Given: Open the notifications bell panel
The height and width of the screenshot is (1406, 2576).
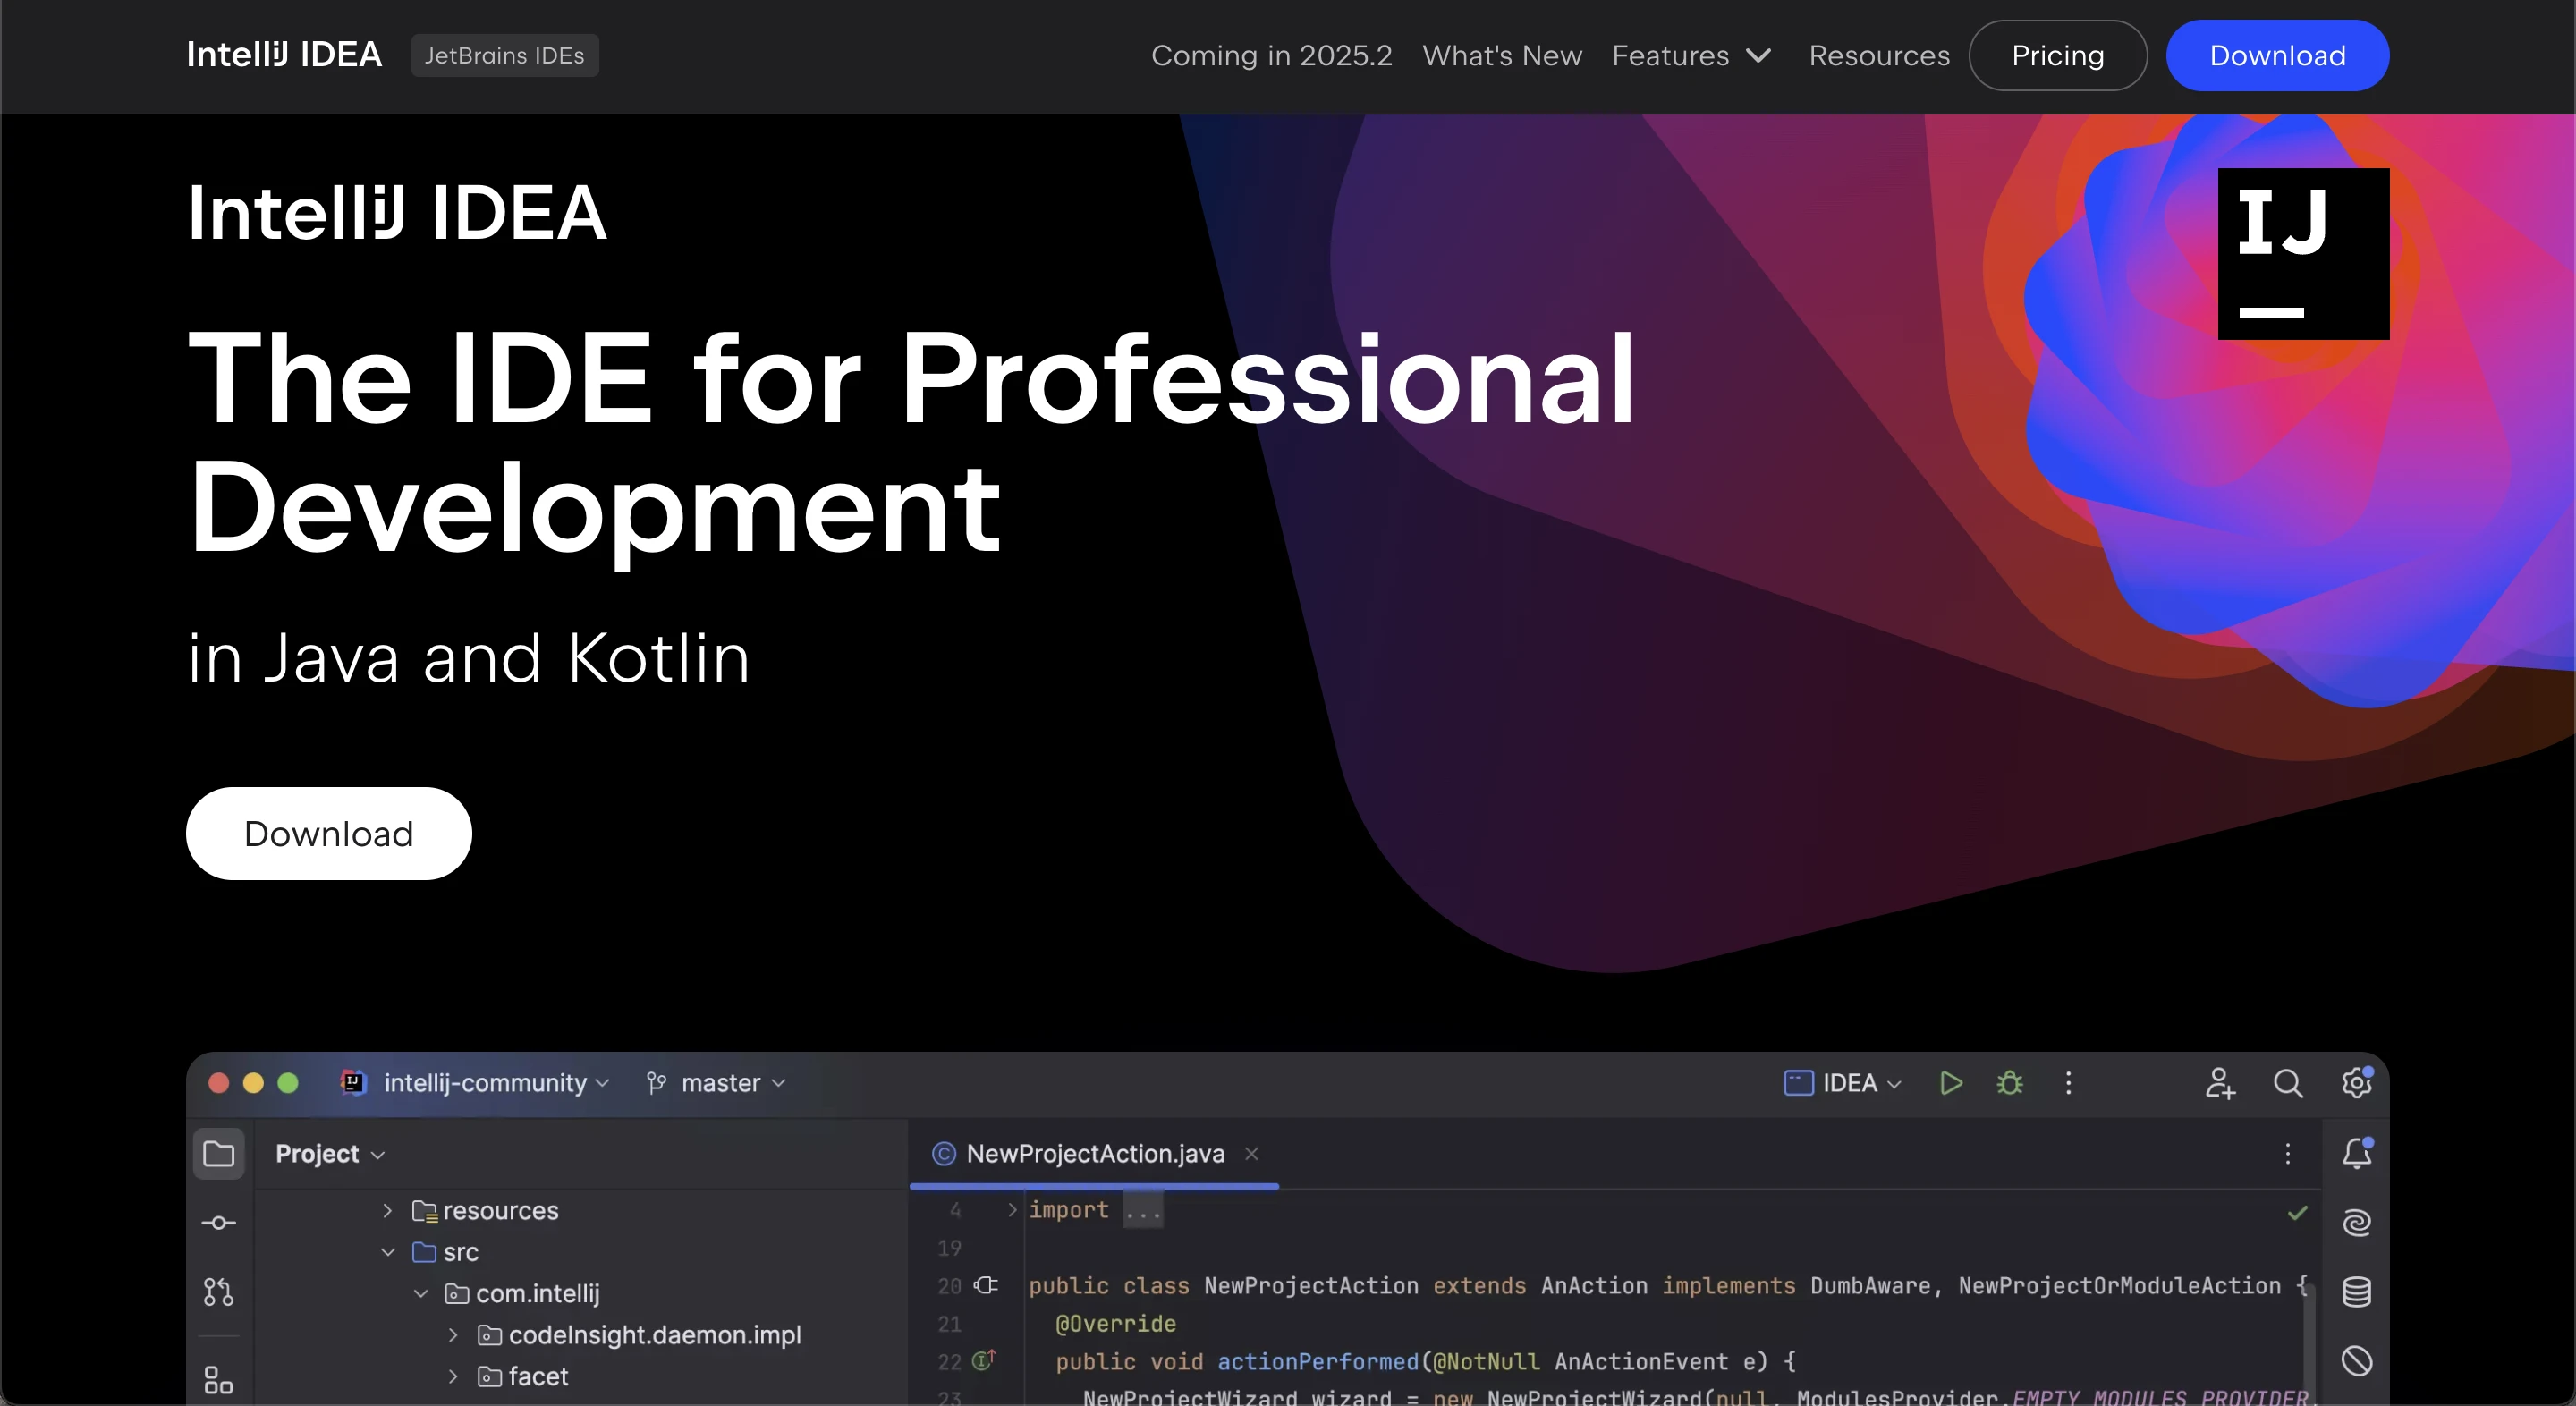Looking at the screenshot, I should click(2357, 1155).
